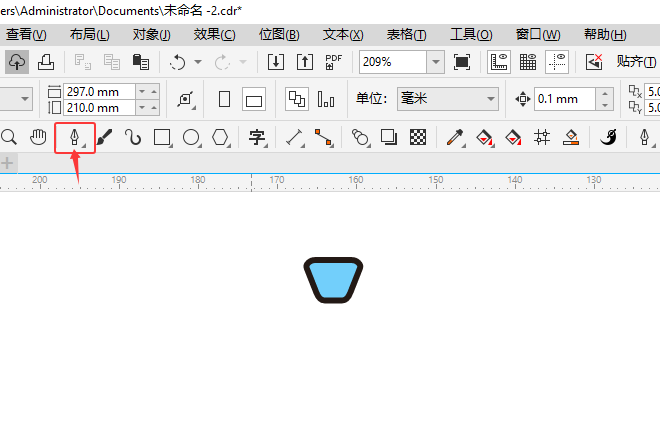Viewport: 660px width, 430px height.
Task: Click the publish to cloud icon
Action: 17,62
